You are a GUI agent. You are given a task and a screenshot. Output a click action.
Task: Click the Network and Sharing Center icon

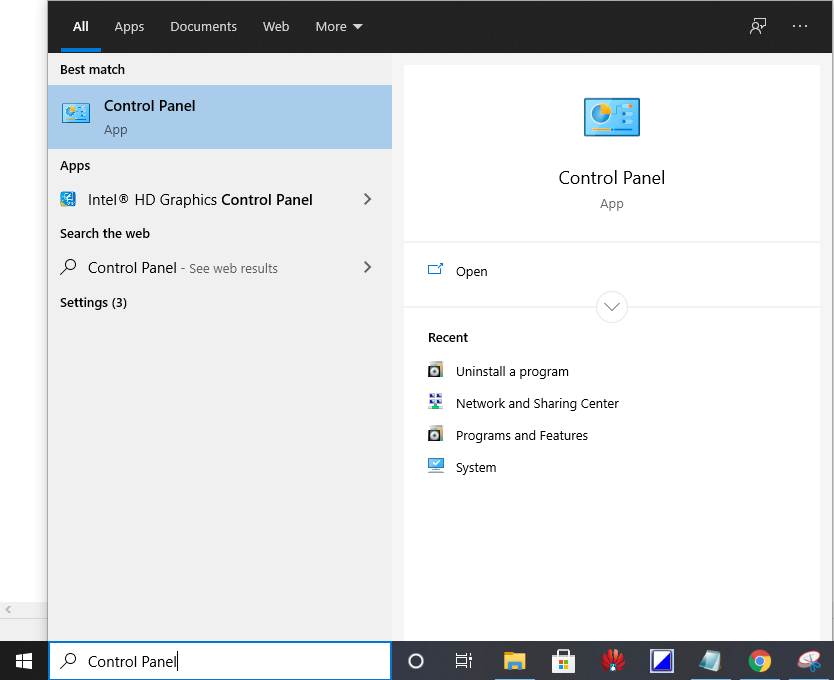pyautogui.click(x=436, y=401)
